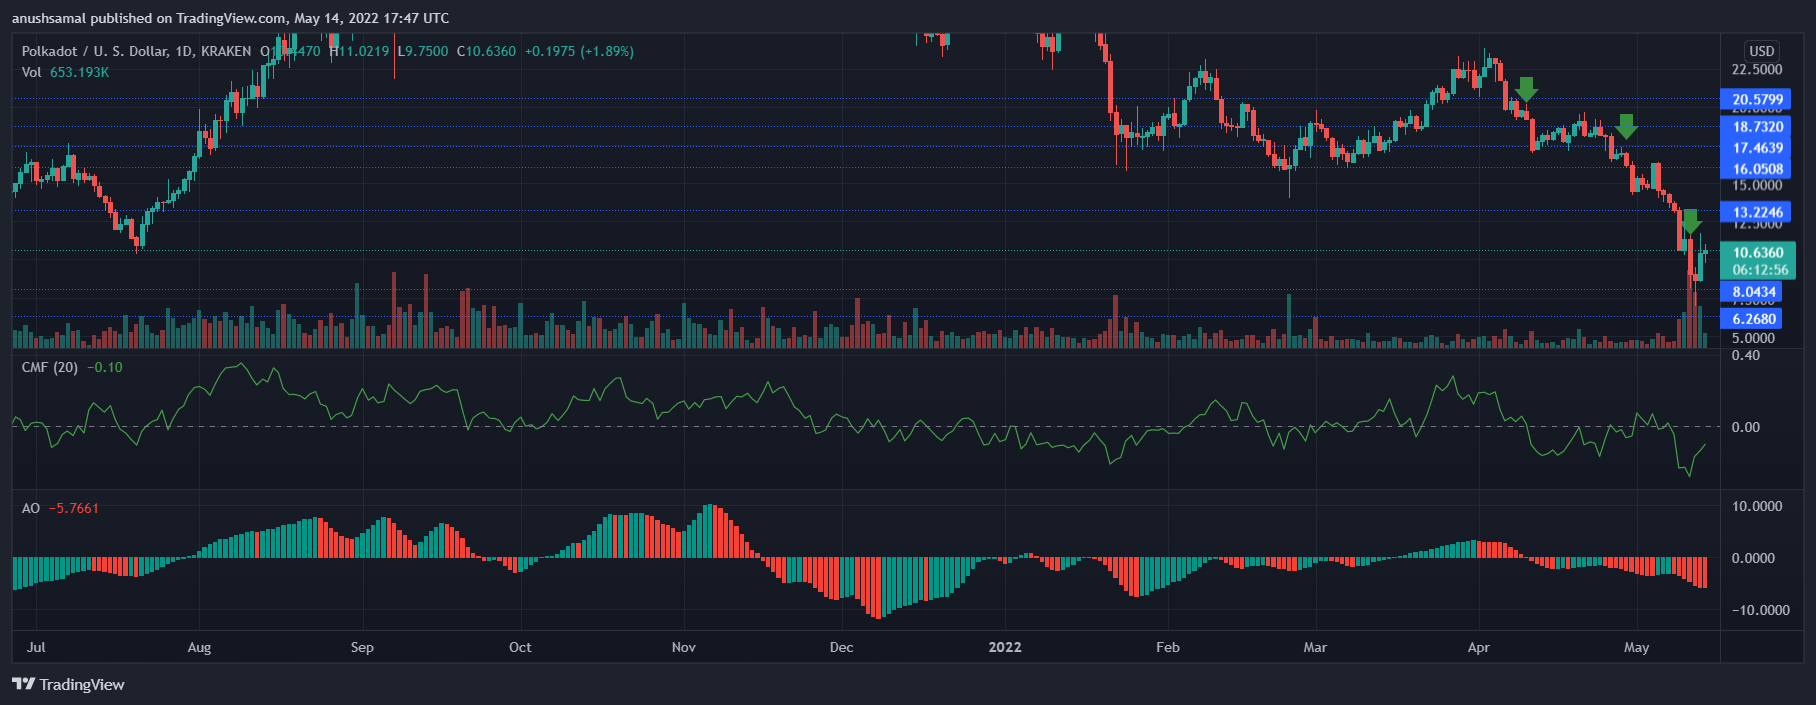Screen dimensions: 1816x705
Task: Click the green down arrow near the 17.4639 level
Action: (x=1626, y=126)
